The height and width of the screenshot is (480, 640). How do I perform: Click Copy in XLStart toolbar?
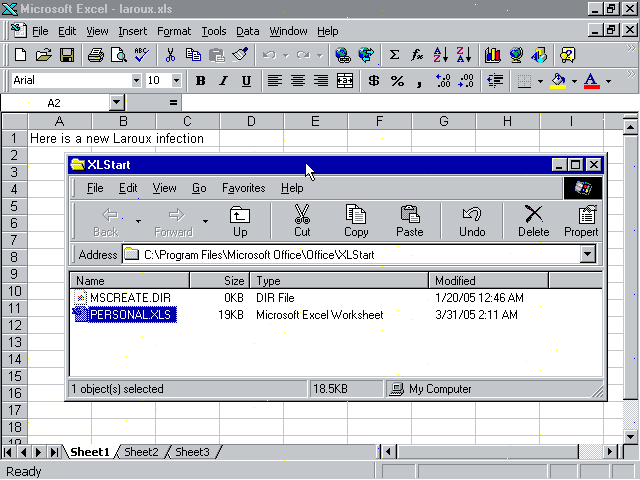click(x=356, y=221)
